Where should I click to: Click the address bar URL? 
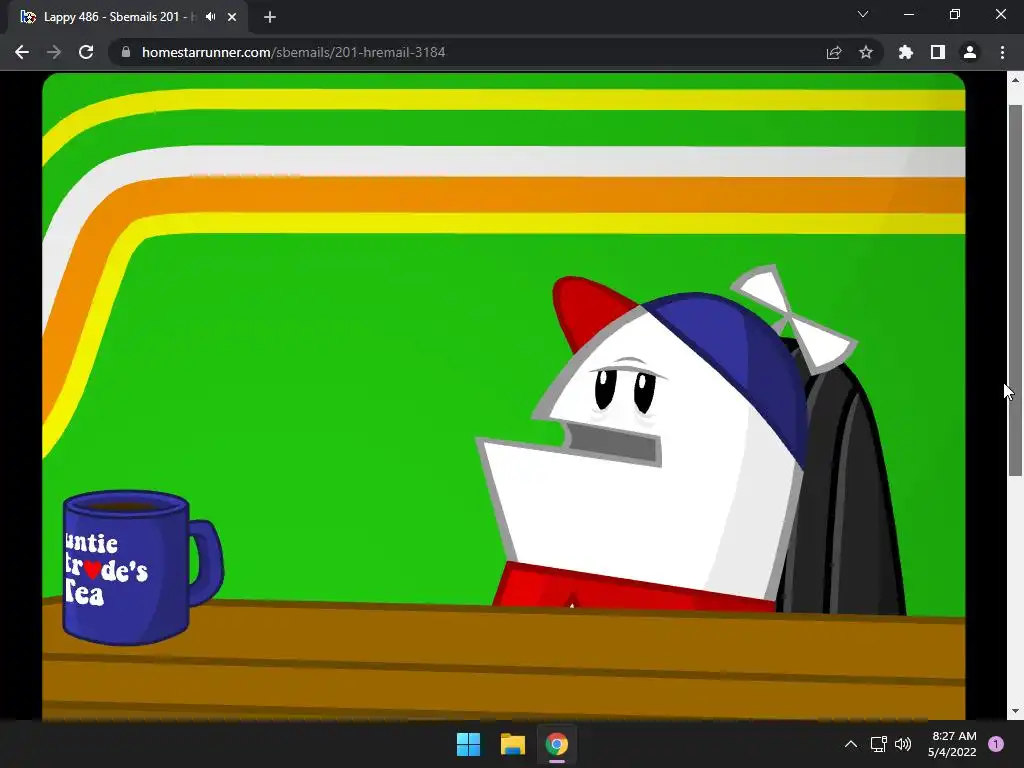(293, 52)
